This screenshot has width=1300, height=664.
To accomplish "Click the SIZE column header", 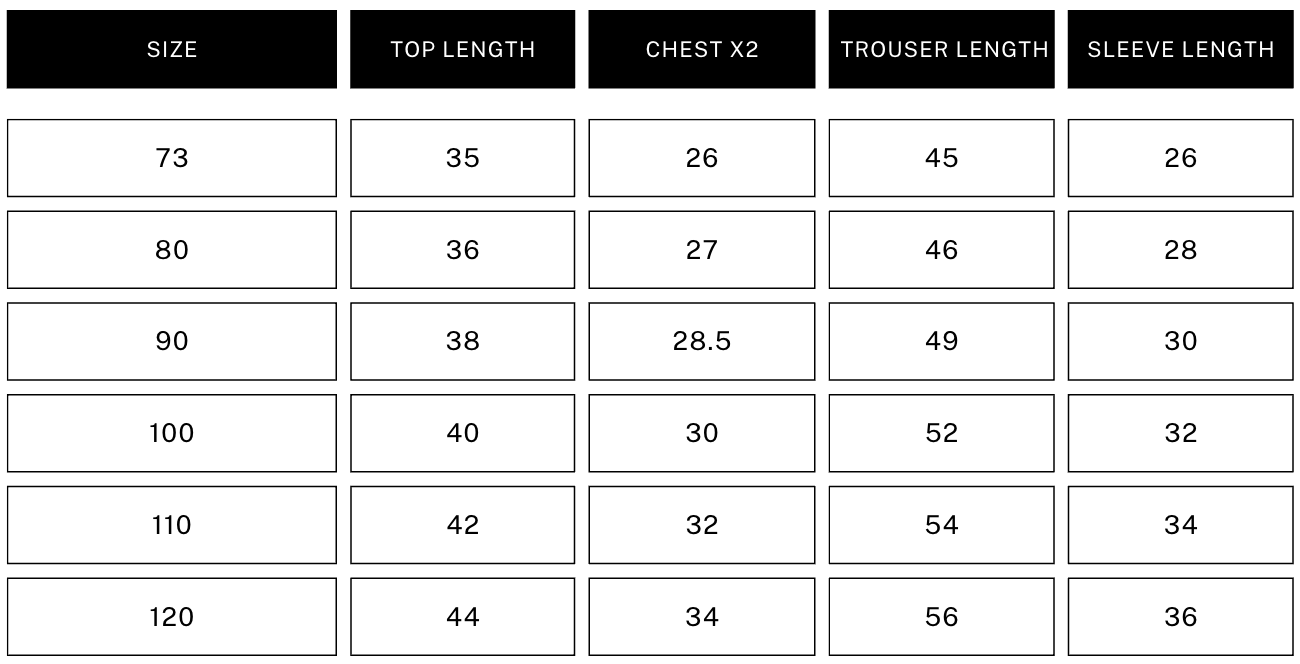I will click(x=172, y=50).
